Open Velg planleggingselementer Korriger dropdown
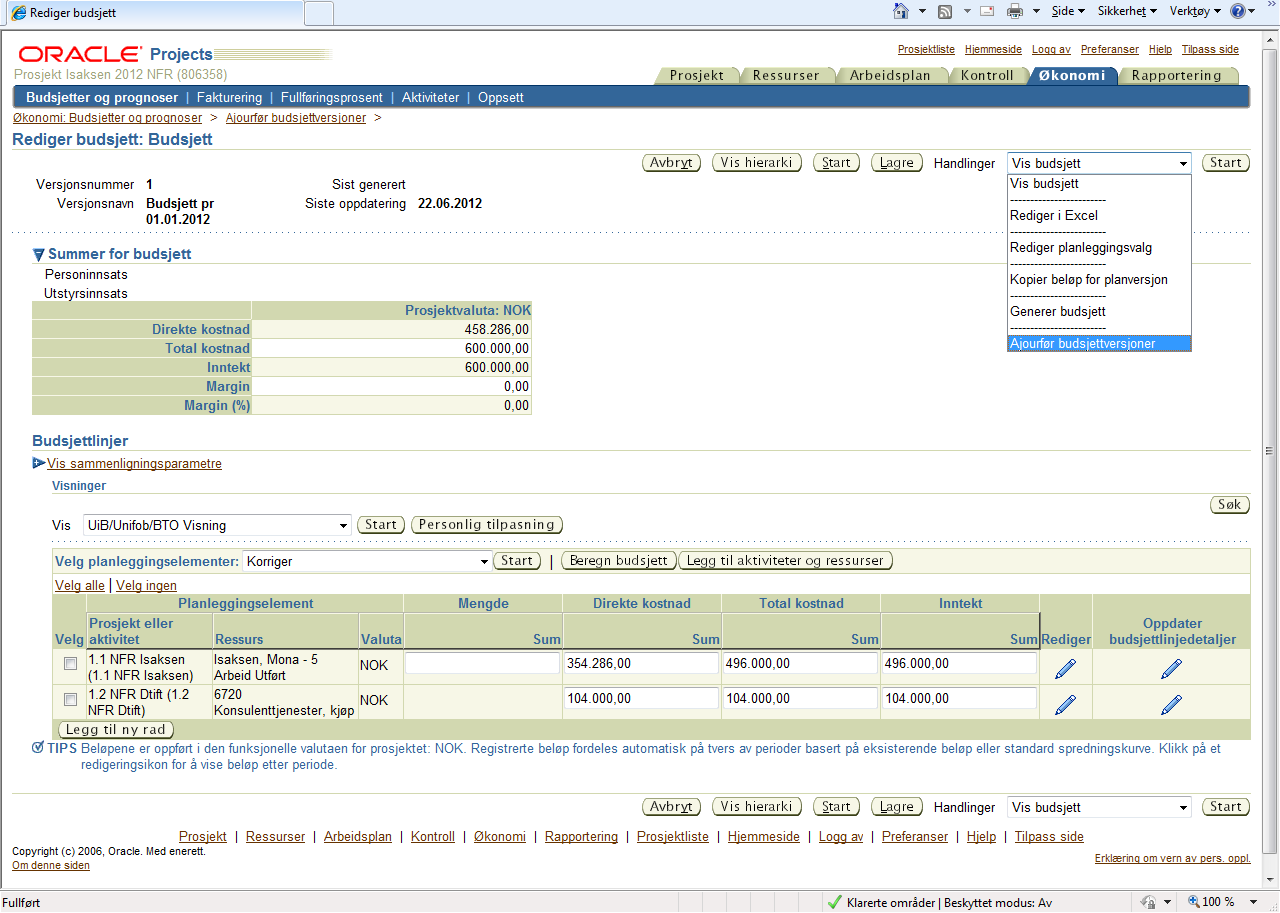Viewport: 1280px width, 913px height. [365, 561]
